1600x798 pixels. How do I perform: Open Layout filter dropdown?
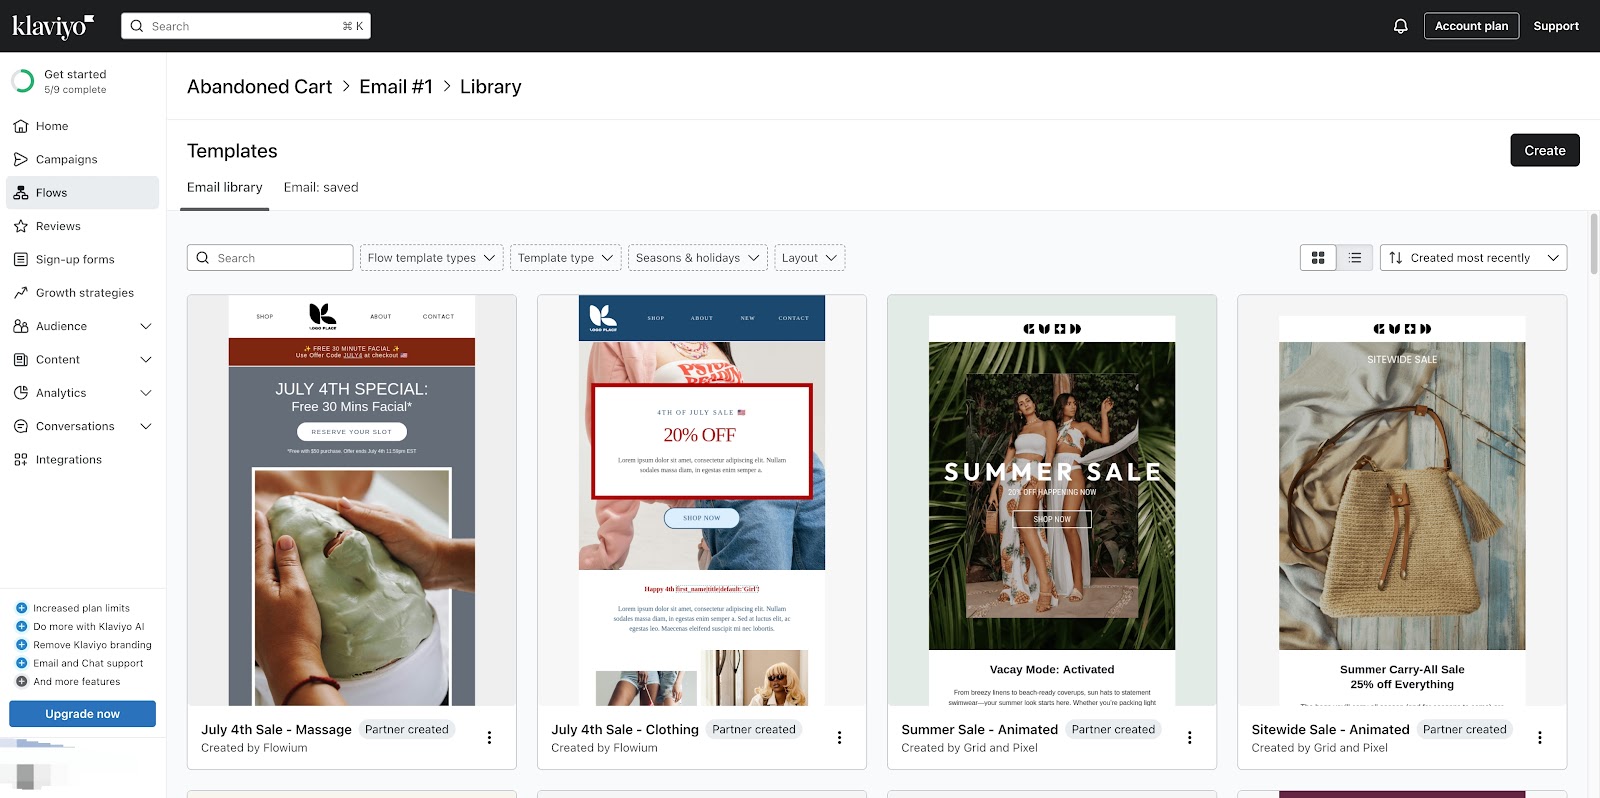coord(810,258)
